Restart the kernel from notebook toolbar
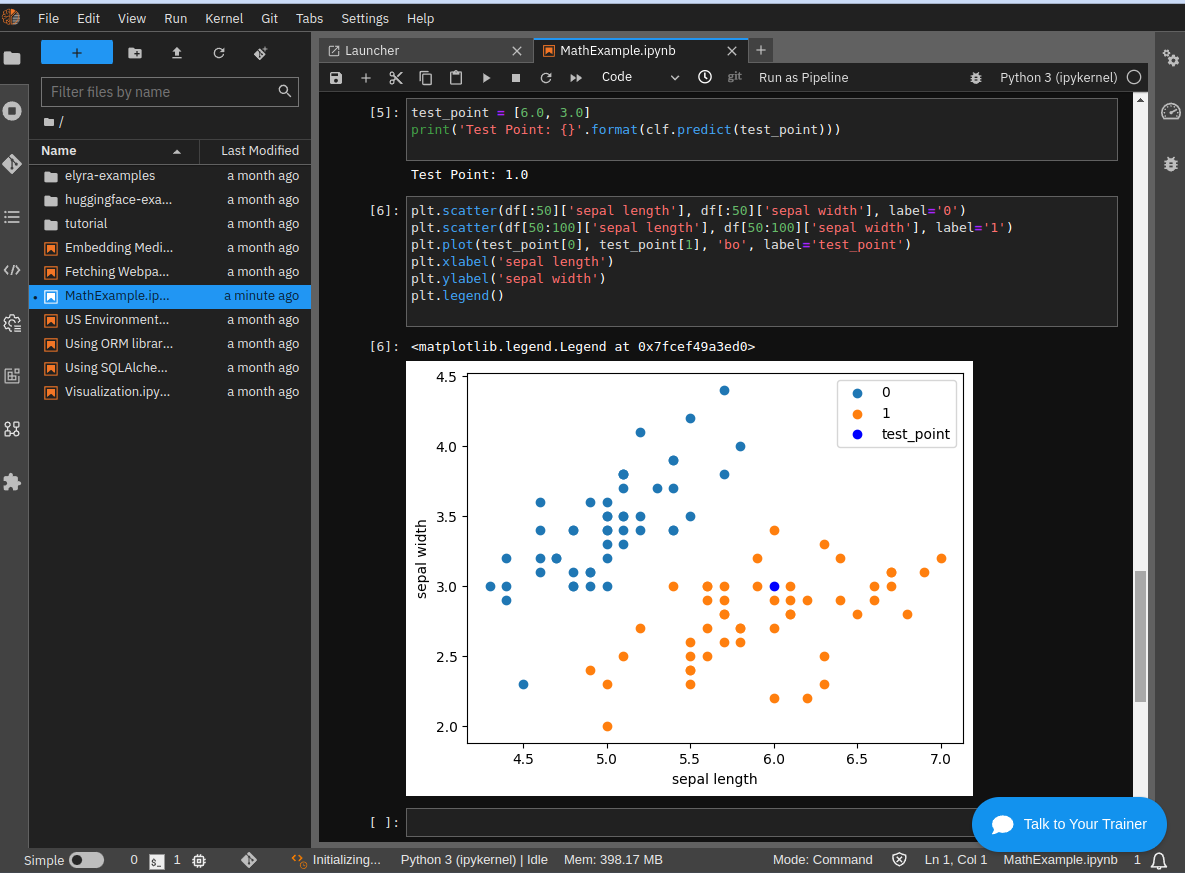Viewport: 1185px width, 873px height. [546, 78]
